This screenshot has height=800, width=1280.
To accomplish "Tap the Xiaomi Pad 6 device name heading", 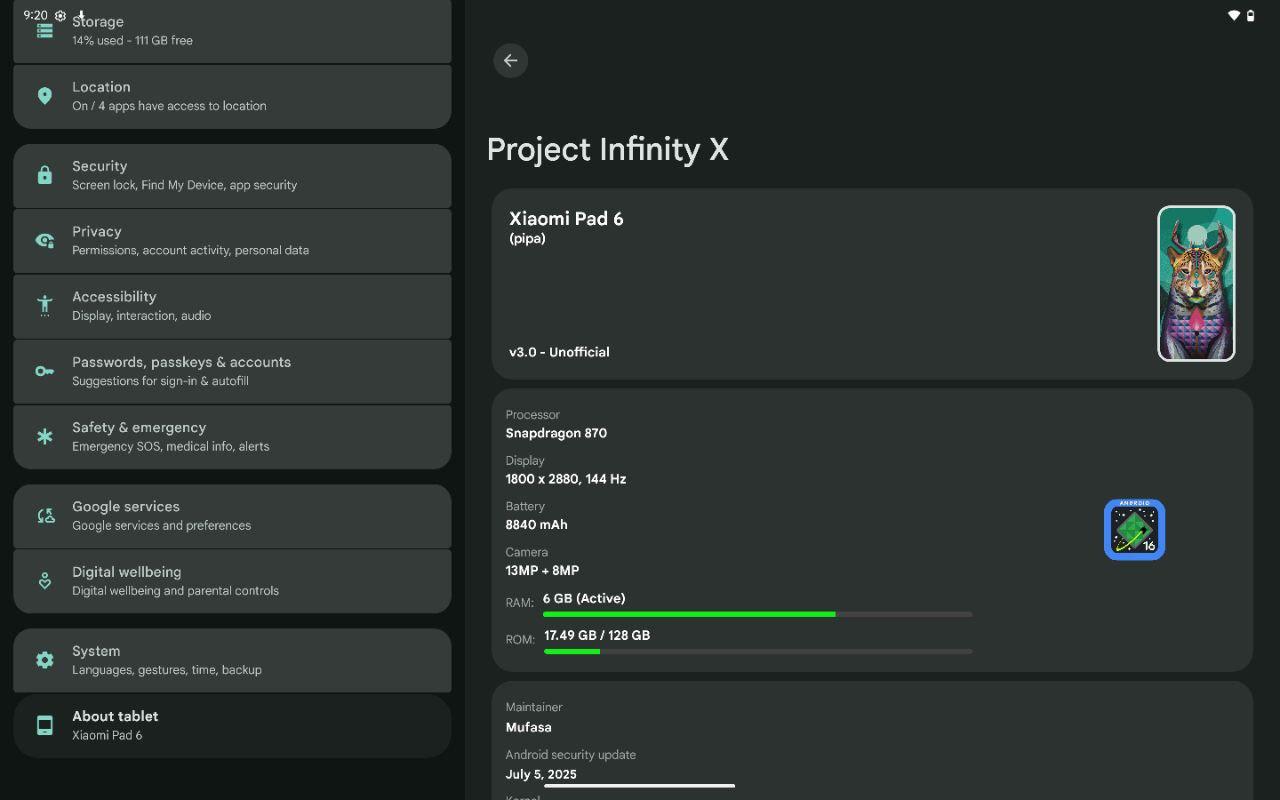I will [x=566, y=219].
